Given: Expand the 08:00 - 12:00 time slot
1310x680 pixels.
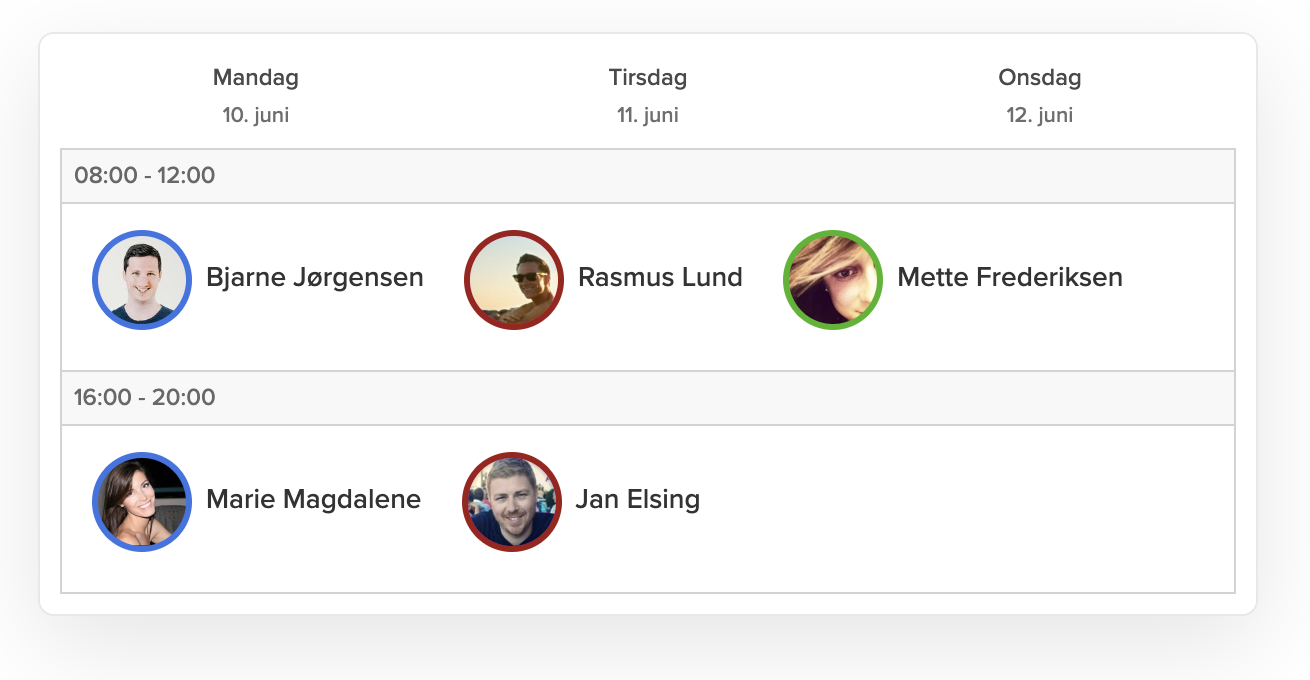Looking at the screenshot, I should (146, 175).
